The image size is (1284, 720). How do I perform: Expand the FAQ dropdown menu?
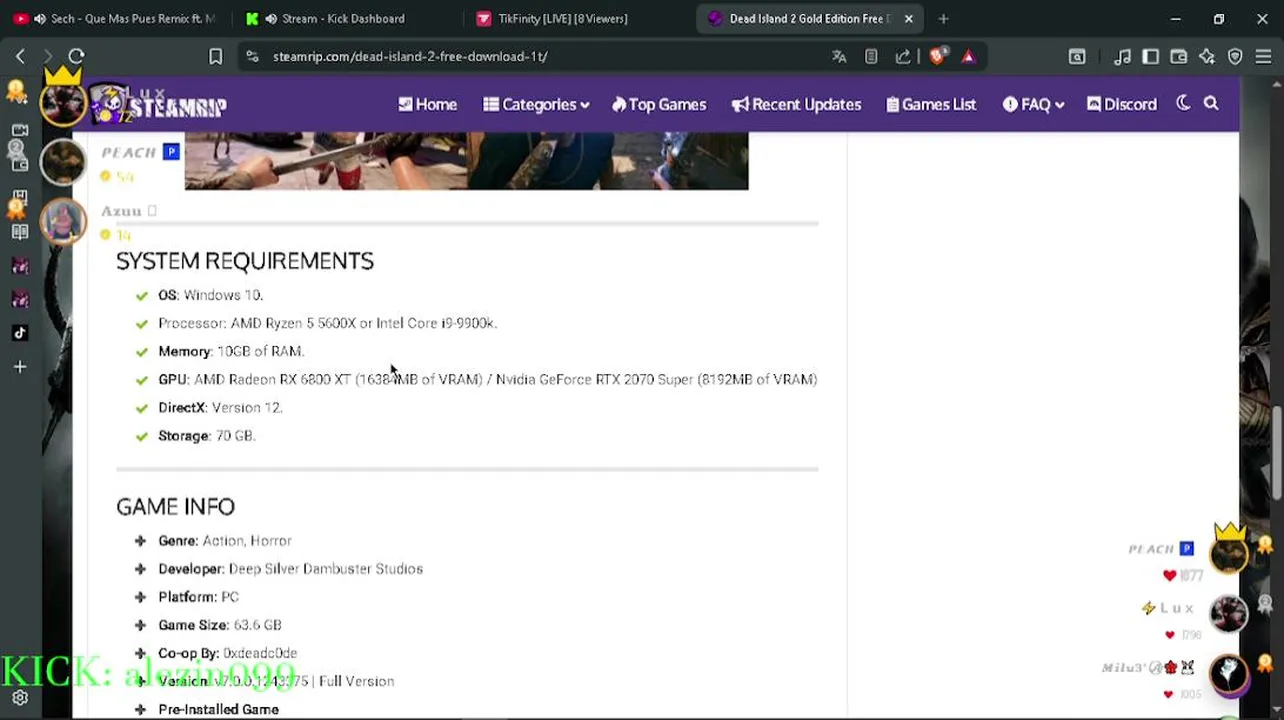pyautogui.click(x=1033, y=104)
